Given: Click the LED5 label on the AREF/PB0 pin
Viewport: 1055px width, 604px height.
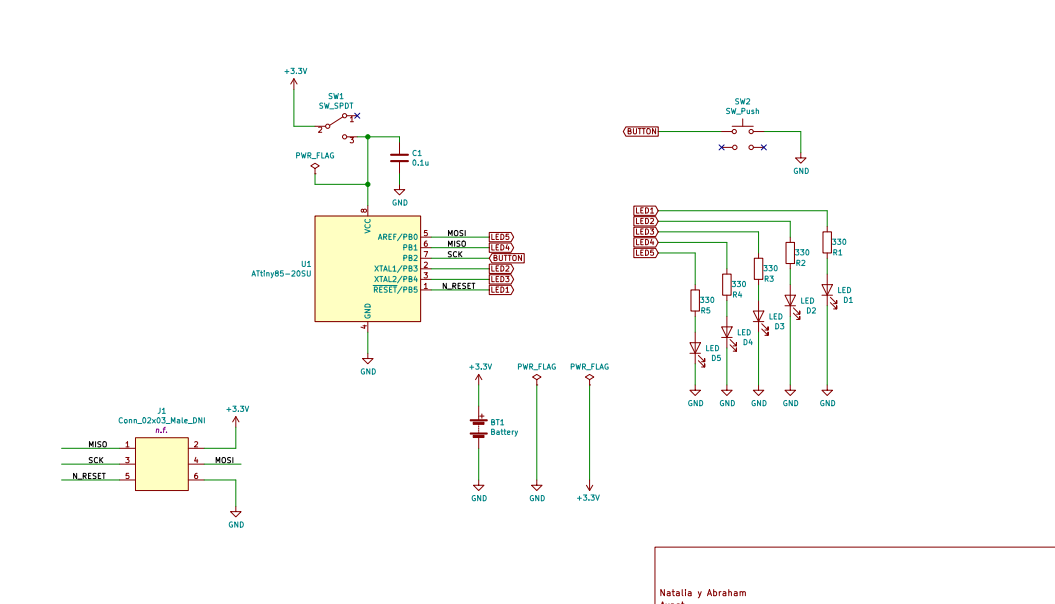Looking at the screenshot, I should click(x=501, y=237).
